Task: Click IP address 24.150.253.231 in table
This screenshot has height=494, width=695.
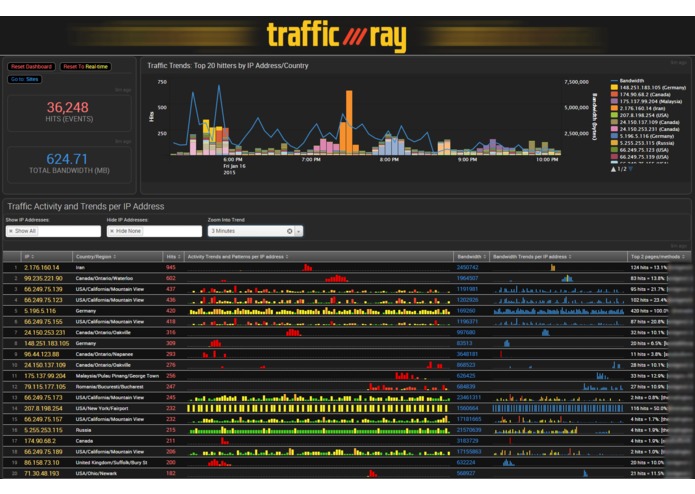Action: point(45,333)
